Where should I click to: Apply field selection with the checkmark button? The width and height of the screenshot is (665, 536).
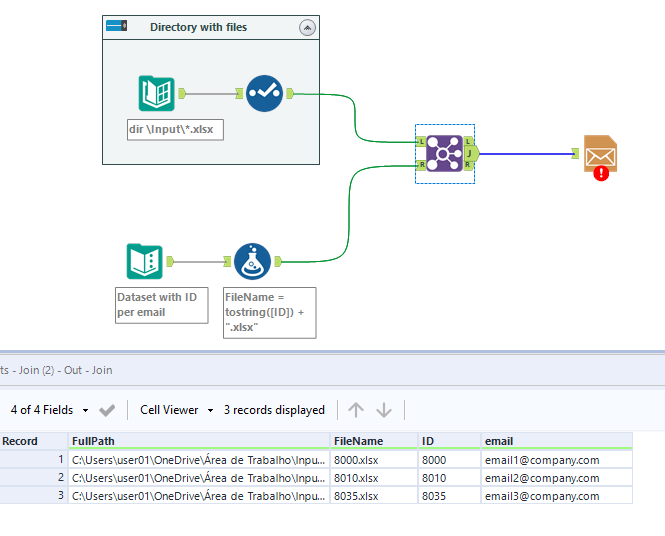click(x=107, y=410)
